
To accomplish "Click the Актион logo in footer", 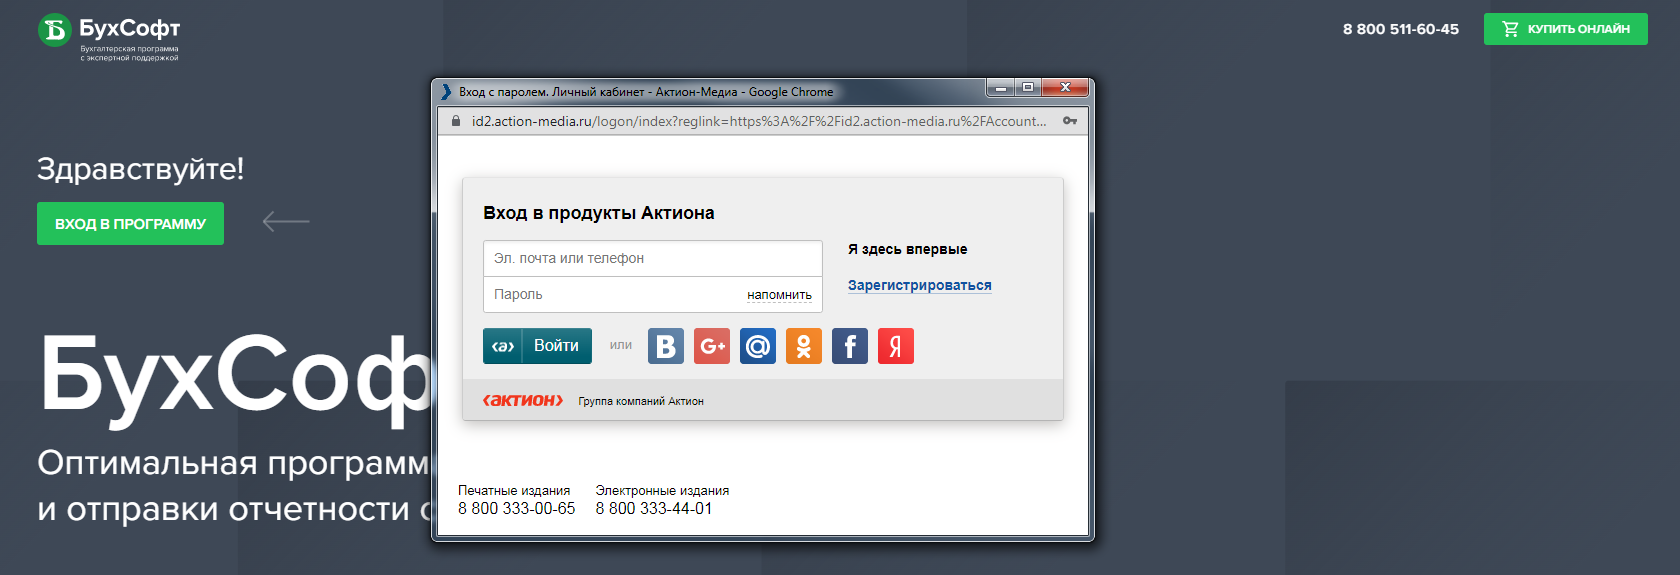I will click(x=523, y=400).
